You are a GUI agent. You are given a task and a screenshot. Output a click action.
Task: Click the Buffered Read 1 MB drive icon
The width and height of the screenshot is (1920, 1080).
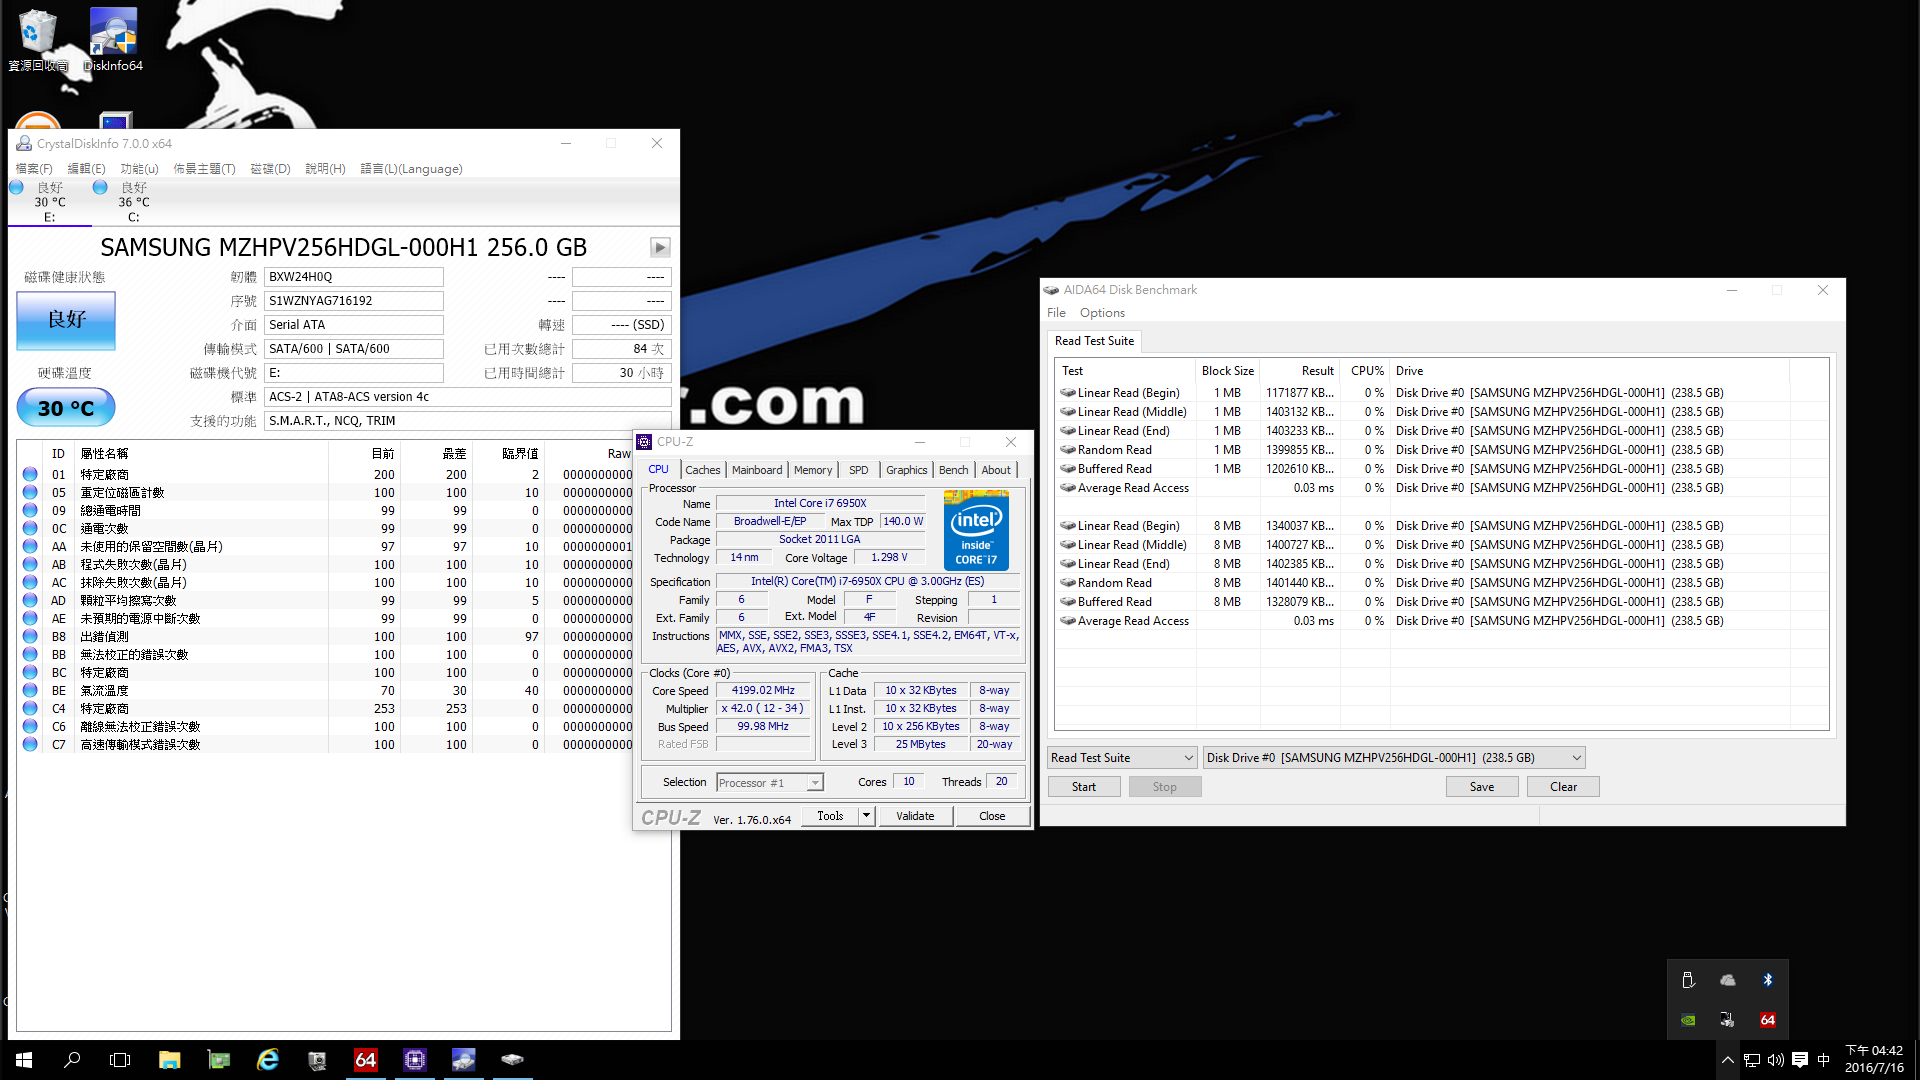[x=1068, y=469]
